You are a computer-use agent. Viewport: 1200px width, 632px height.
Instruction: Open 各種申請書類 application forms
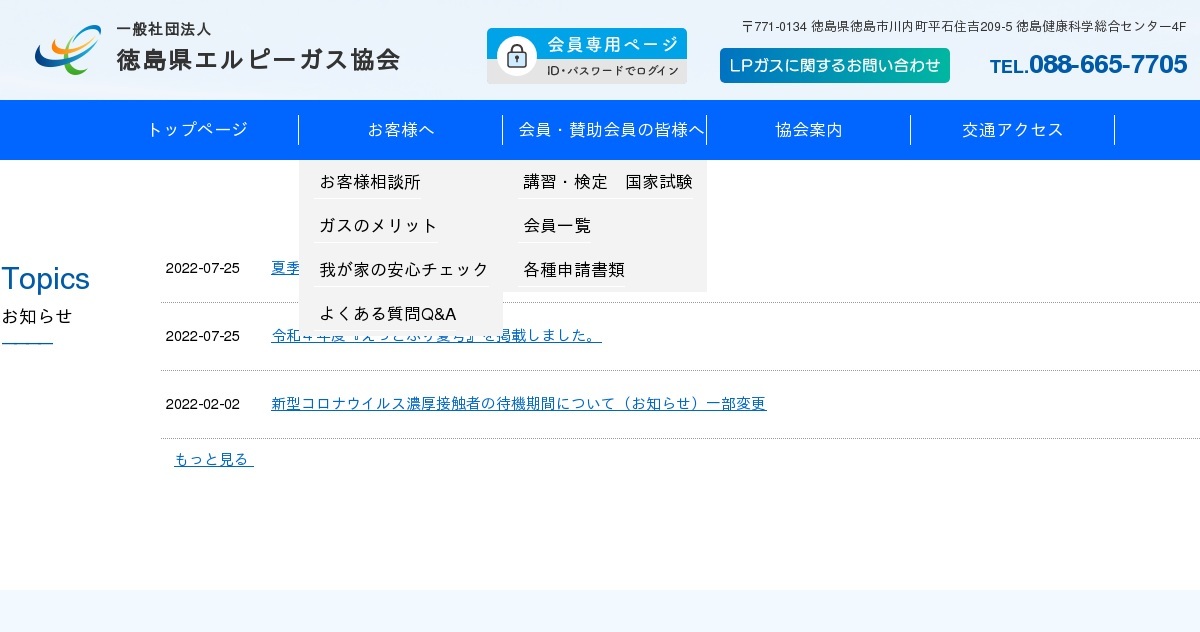pyautogui.click(x=572, y=269)
